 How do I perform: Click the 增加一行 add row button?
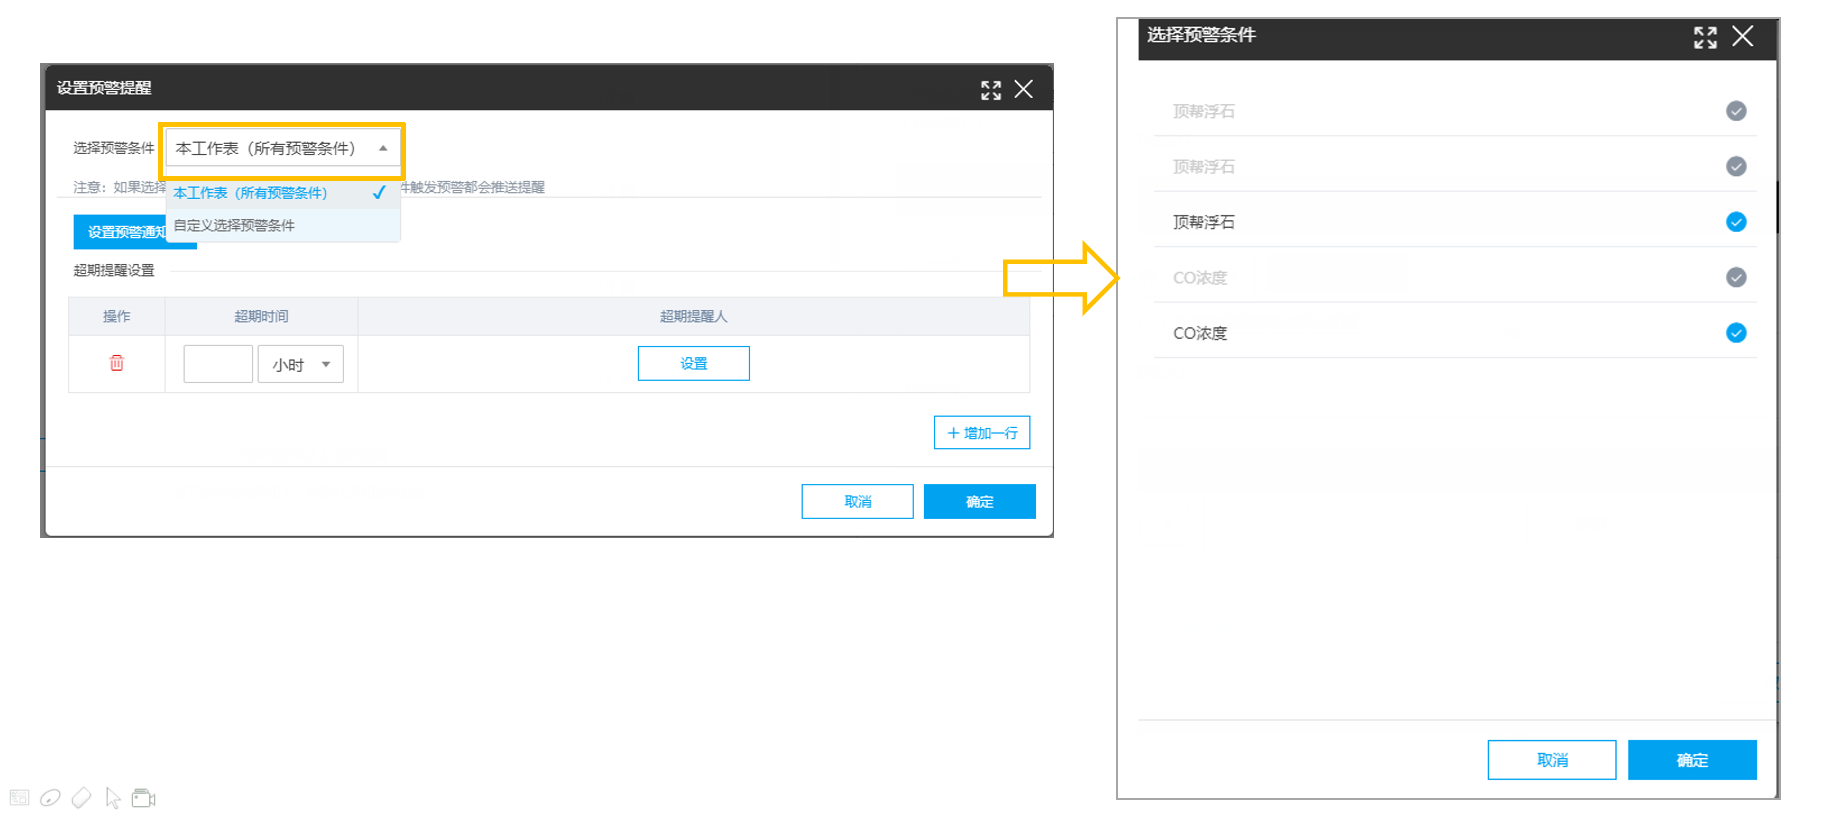[x=982, y=432]
